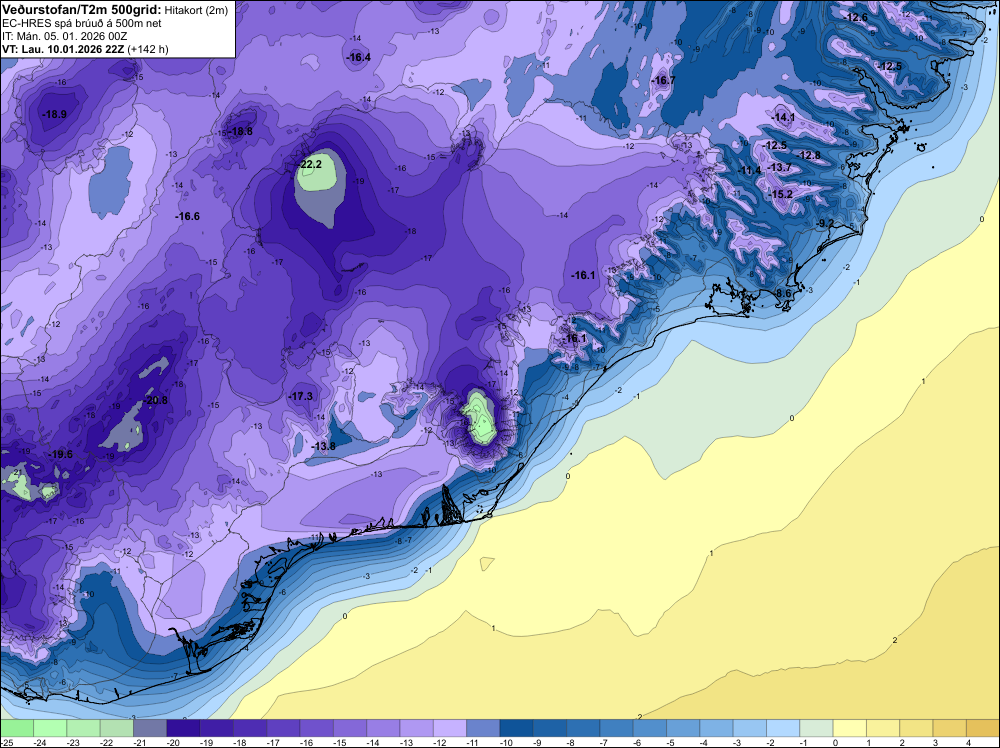This screenshot has height=748, width=1000.
Task: Select the orange legend swatch right of 4
Action: pos(983,728)
